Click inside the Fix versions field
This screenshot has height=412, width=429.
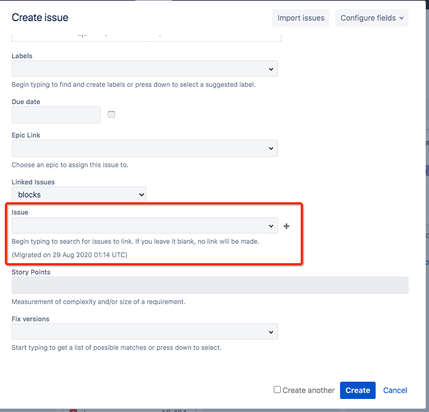pos(139,332)
